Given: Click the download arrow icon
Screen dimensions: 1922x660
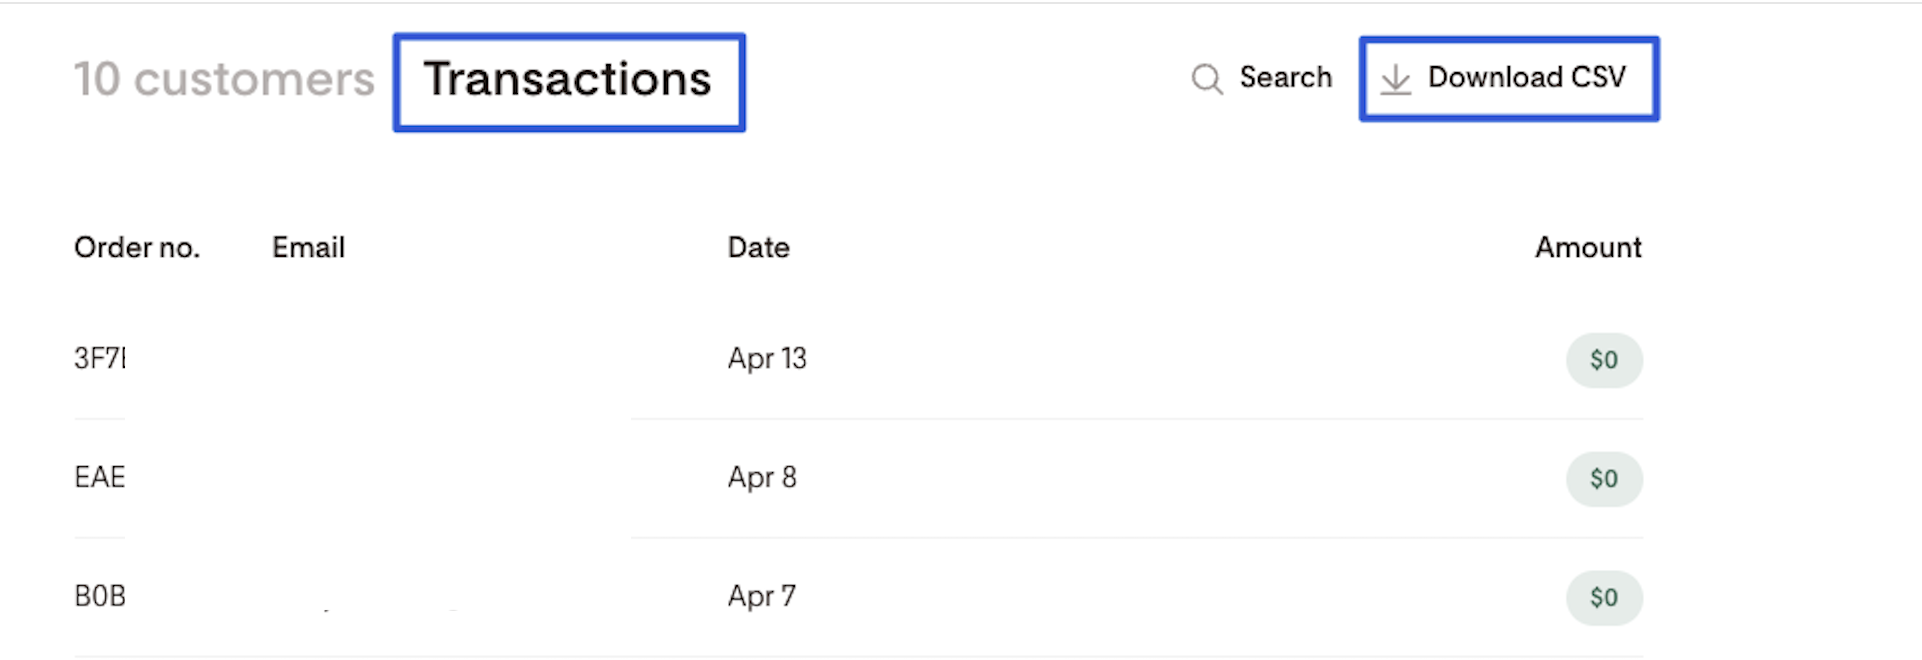Looking at the screenshot, I should point(1395,79).
